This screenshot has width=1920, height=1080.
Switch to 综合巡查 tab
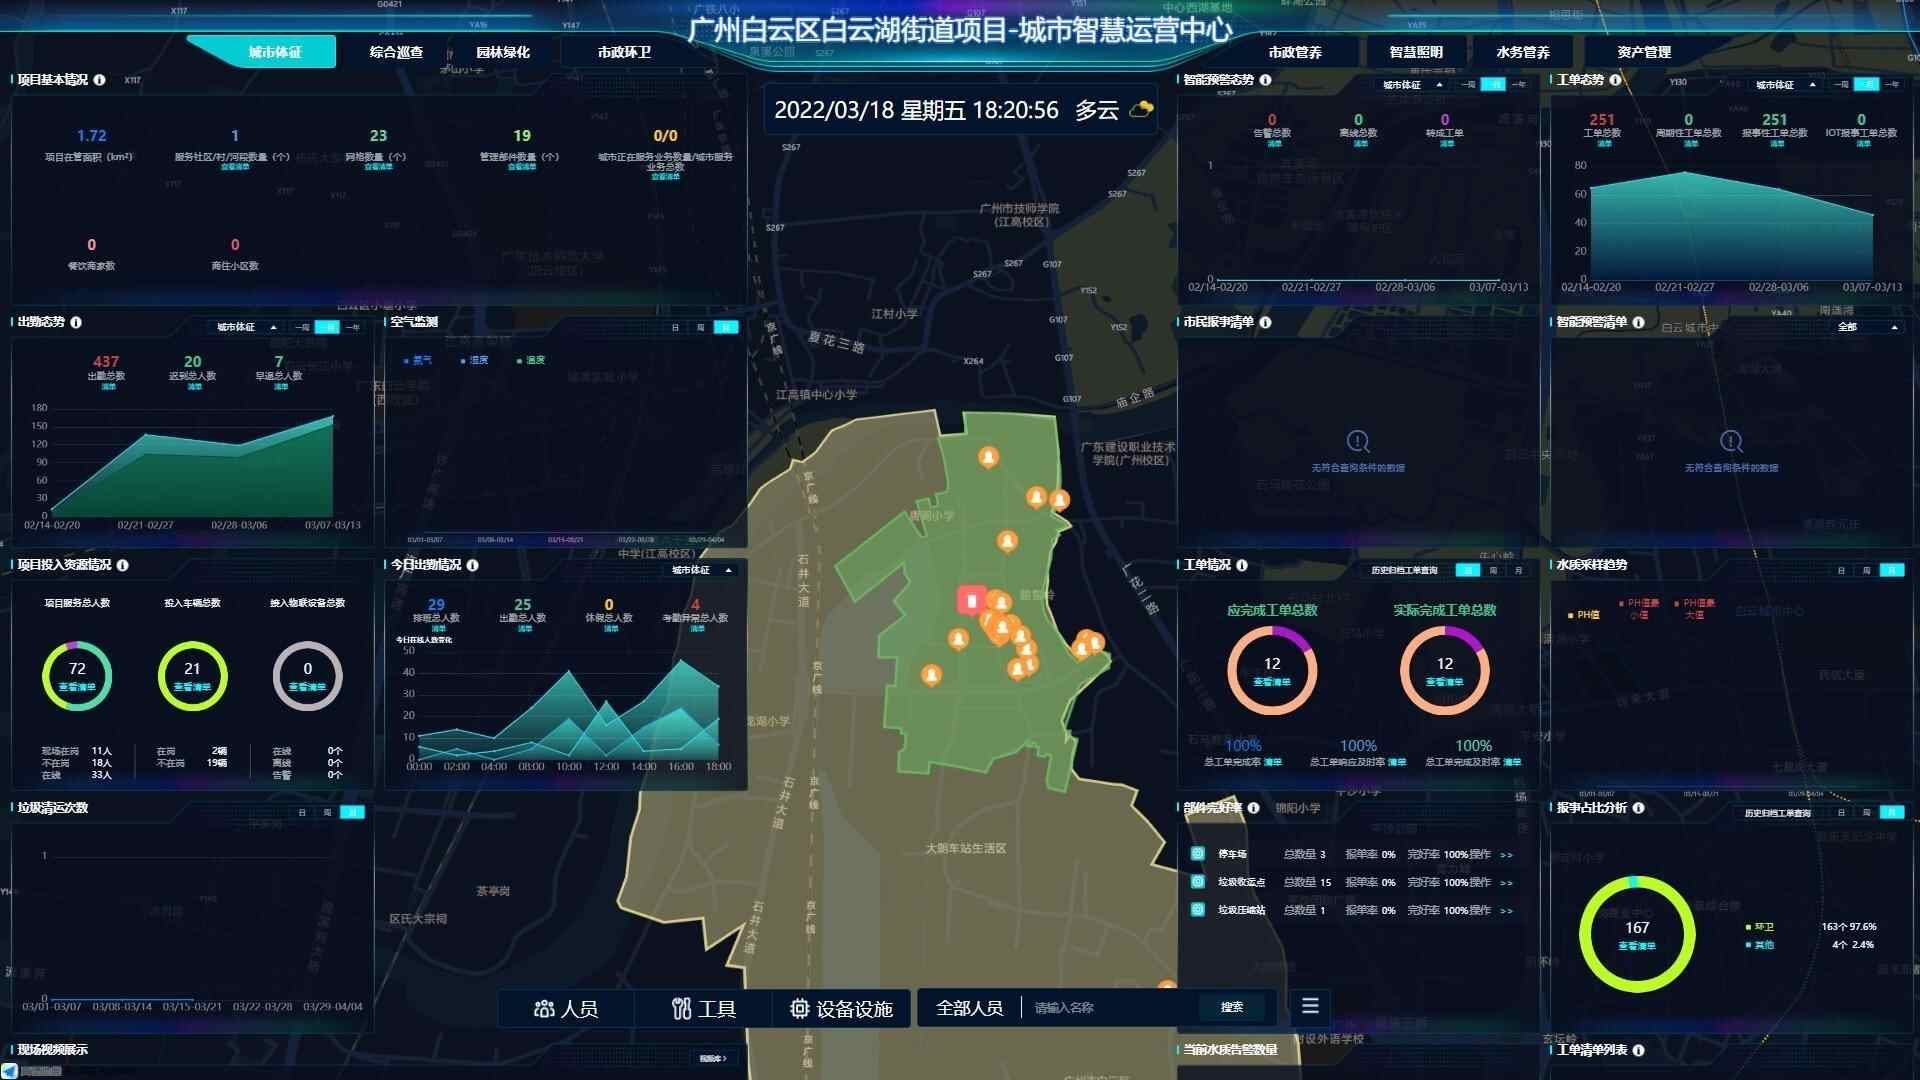396,52
